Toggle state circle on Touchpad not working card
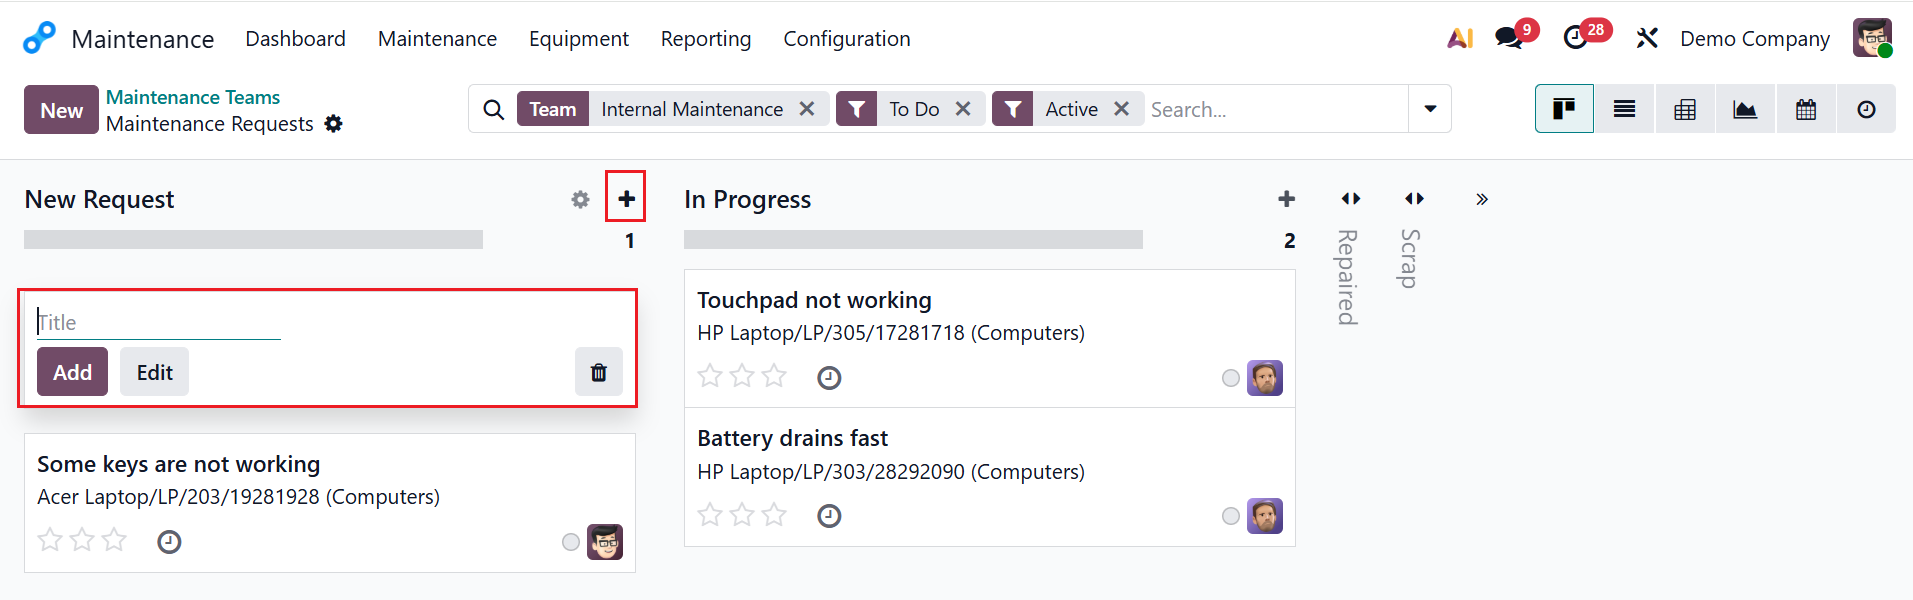The width and height of the screenshot is (1913, 600). pyautogui.click(x=1231, y=378)
